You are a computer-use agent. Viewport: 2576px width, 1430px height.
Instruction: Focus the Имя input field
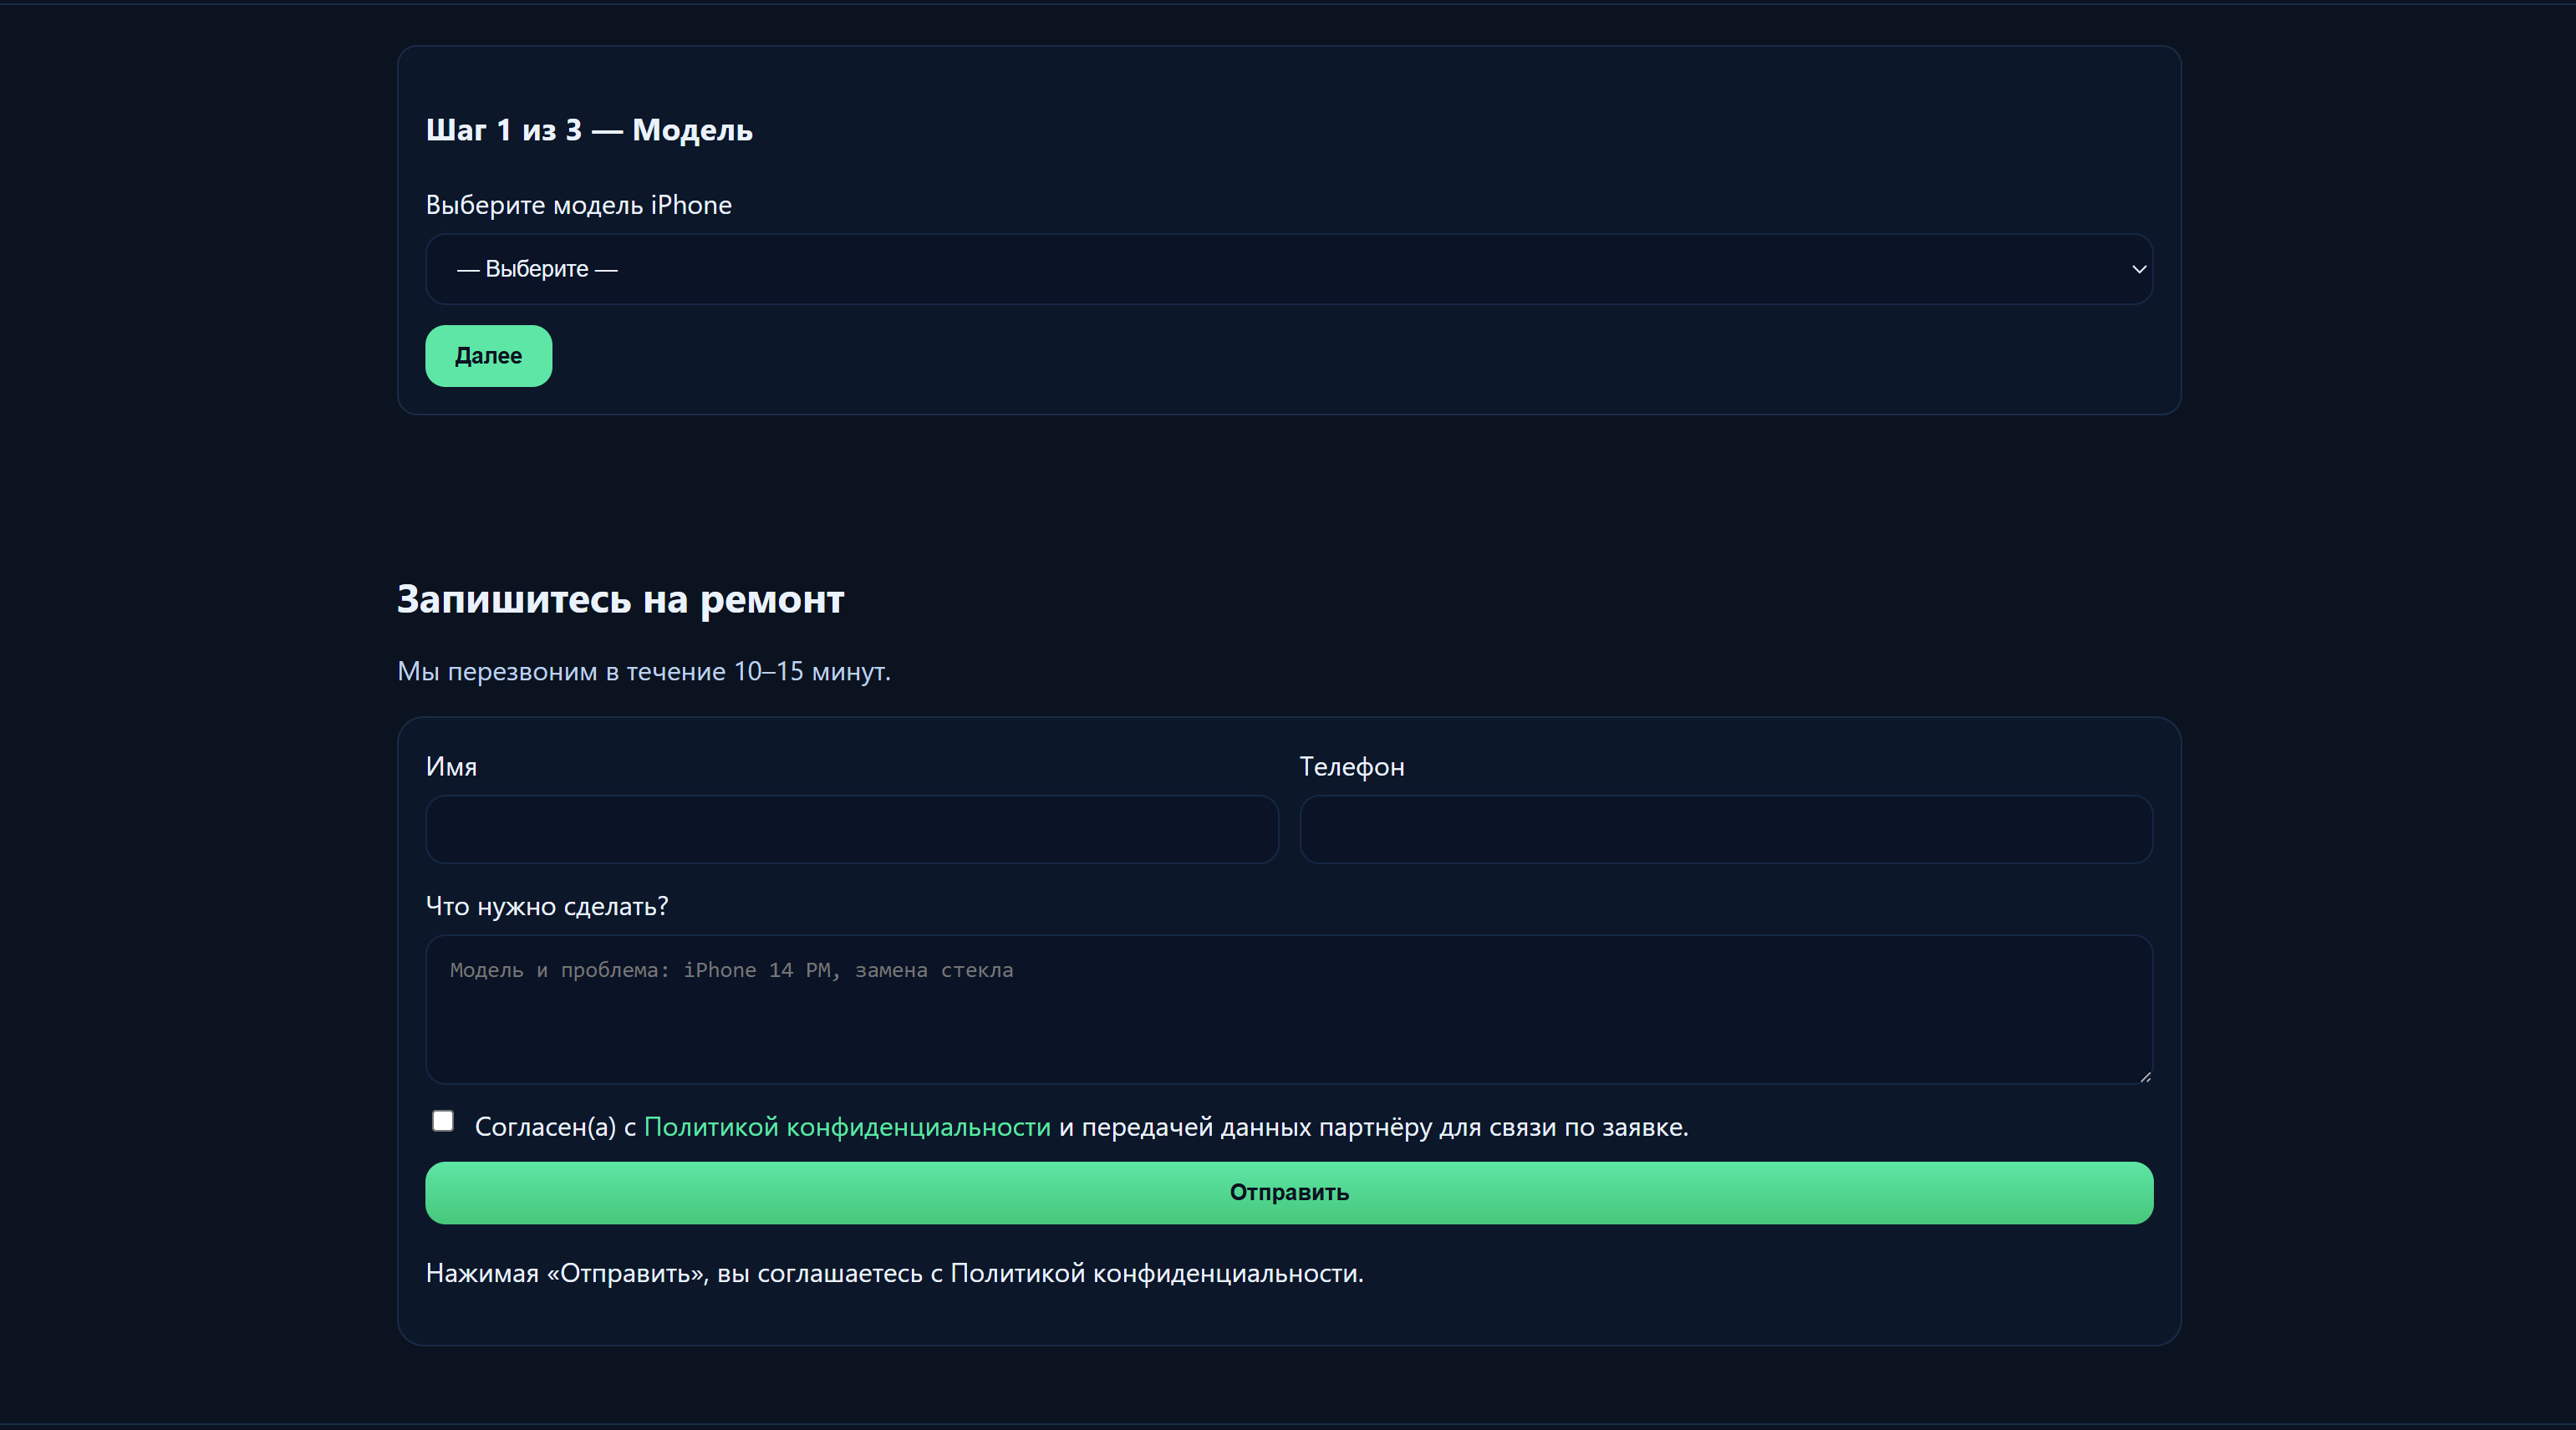tap(851, 829)
